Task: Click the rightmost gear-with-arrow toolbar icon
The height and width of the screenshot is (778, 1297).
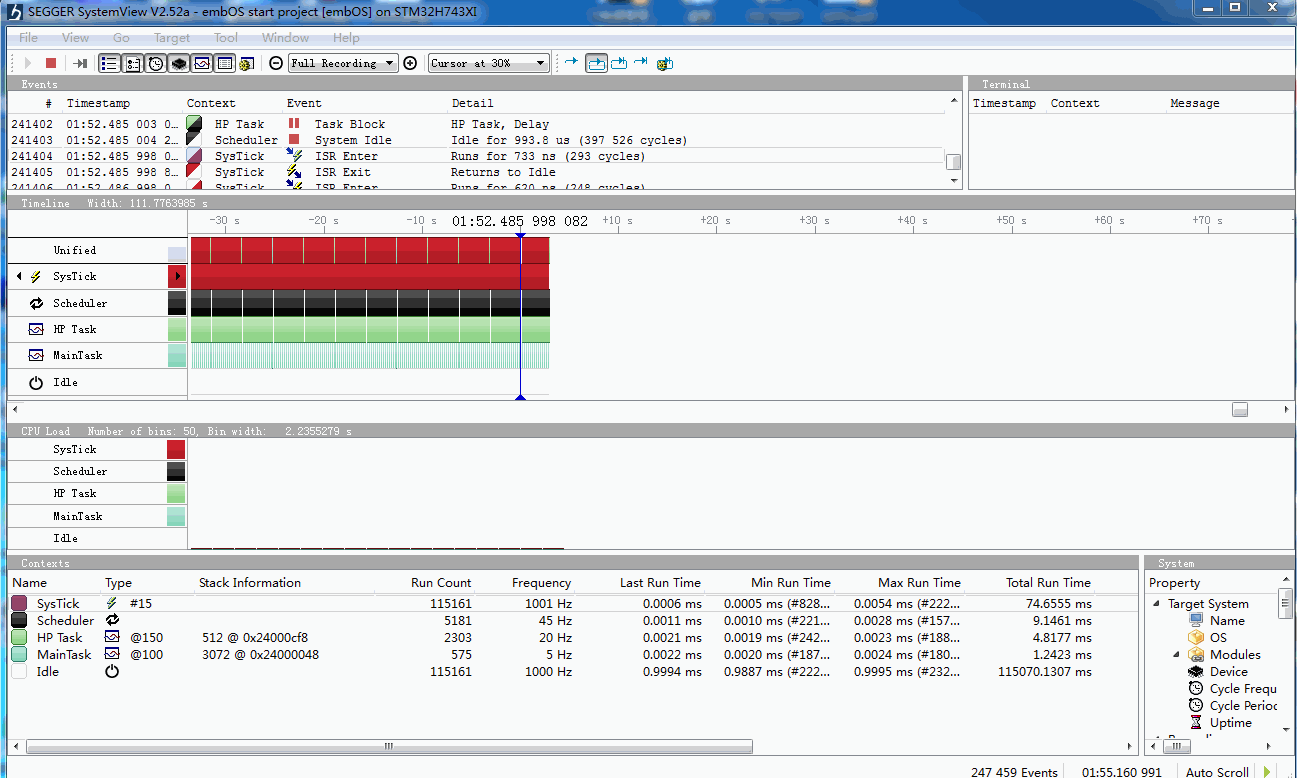Action: pos(665,63)
